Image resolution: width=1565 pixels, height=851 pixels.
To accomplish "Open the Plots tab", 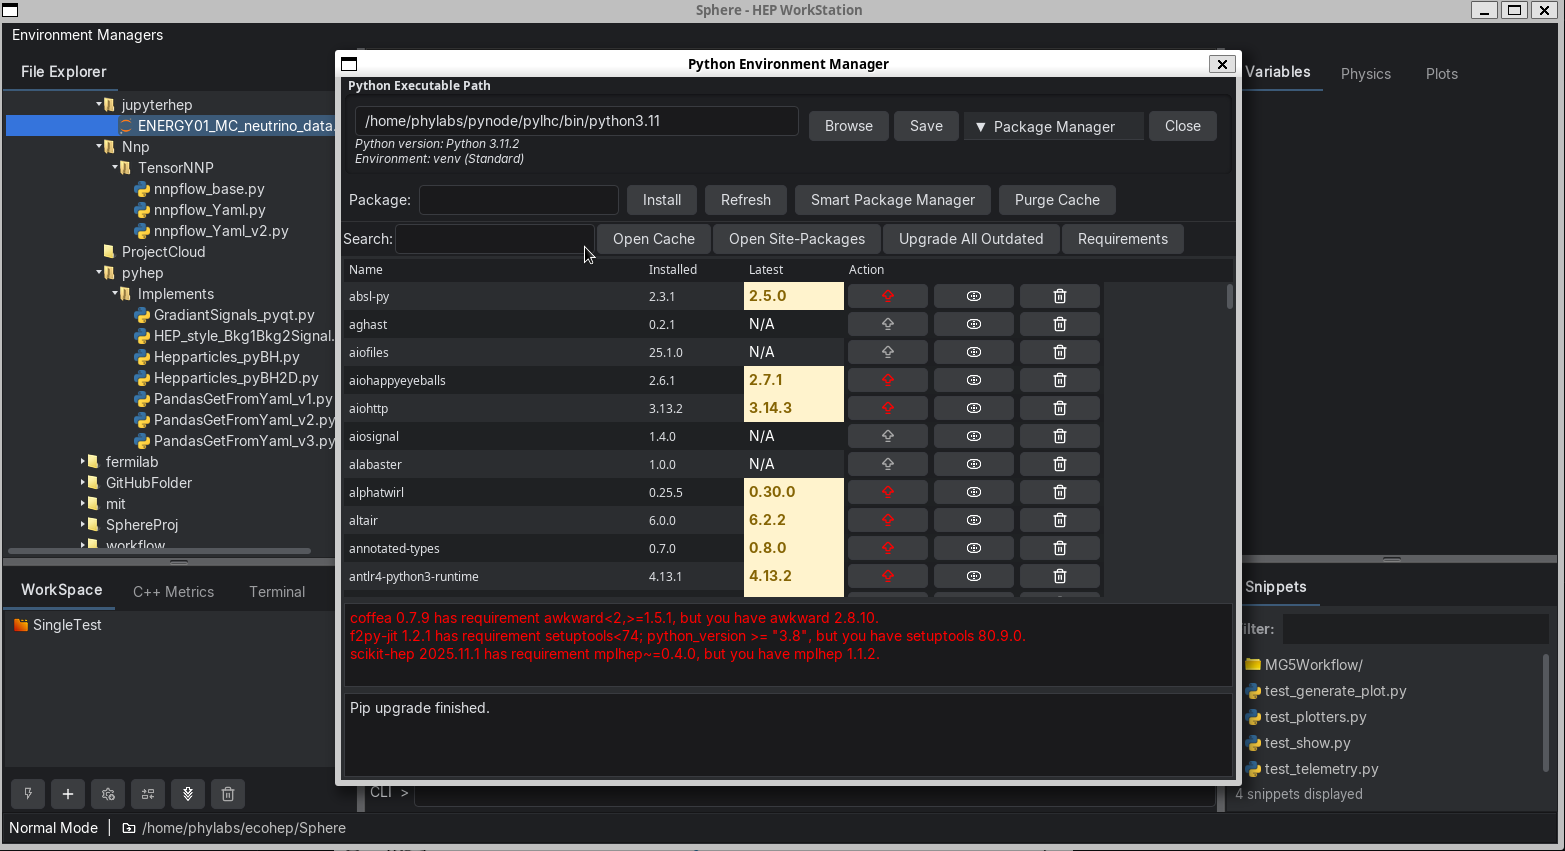I will [1441, 74].
